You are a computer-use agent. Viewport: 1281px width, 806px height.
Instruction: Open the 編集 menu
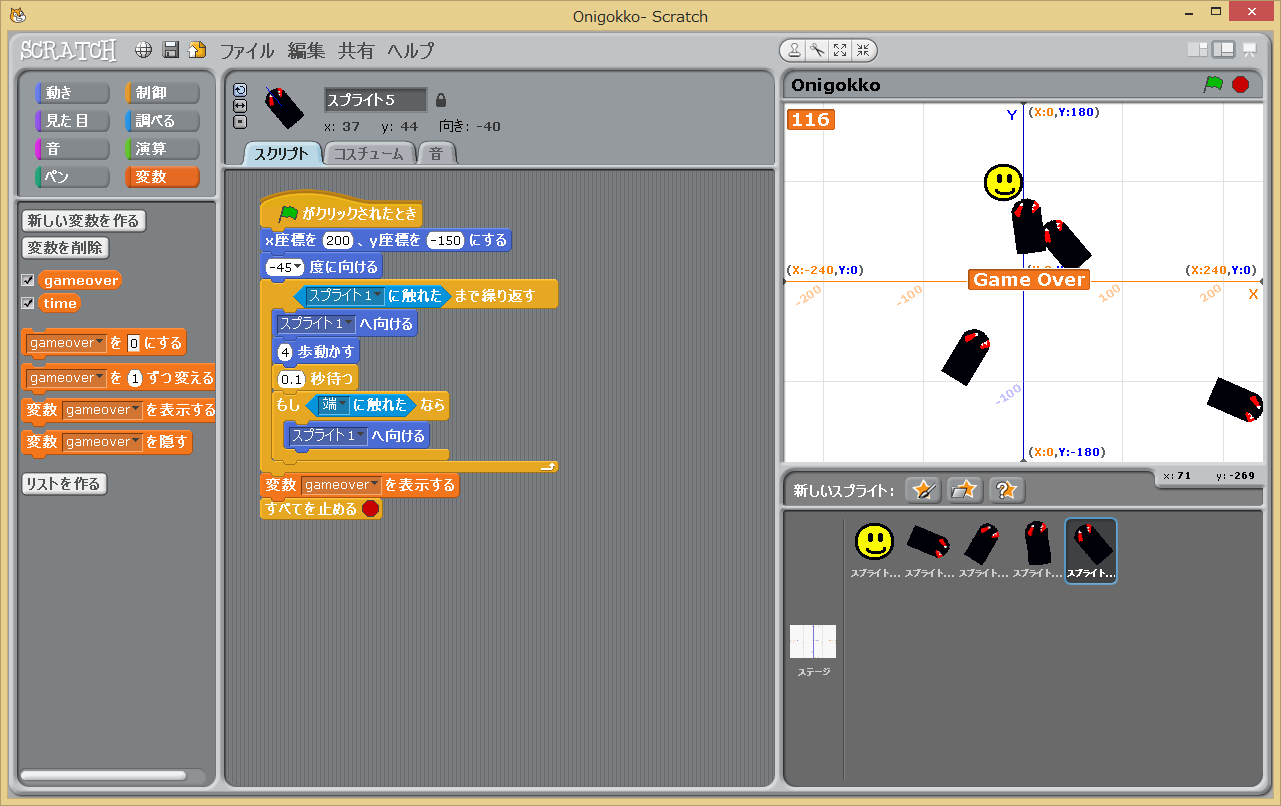pos(307,51)
